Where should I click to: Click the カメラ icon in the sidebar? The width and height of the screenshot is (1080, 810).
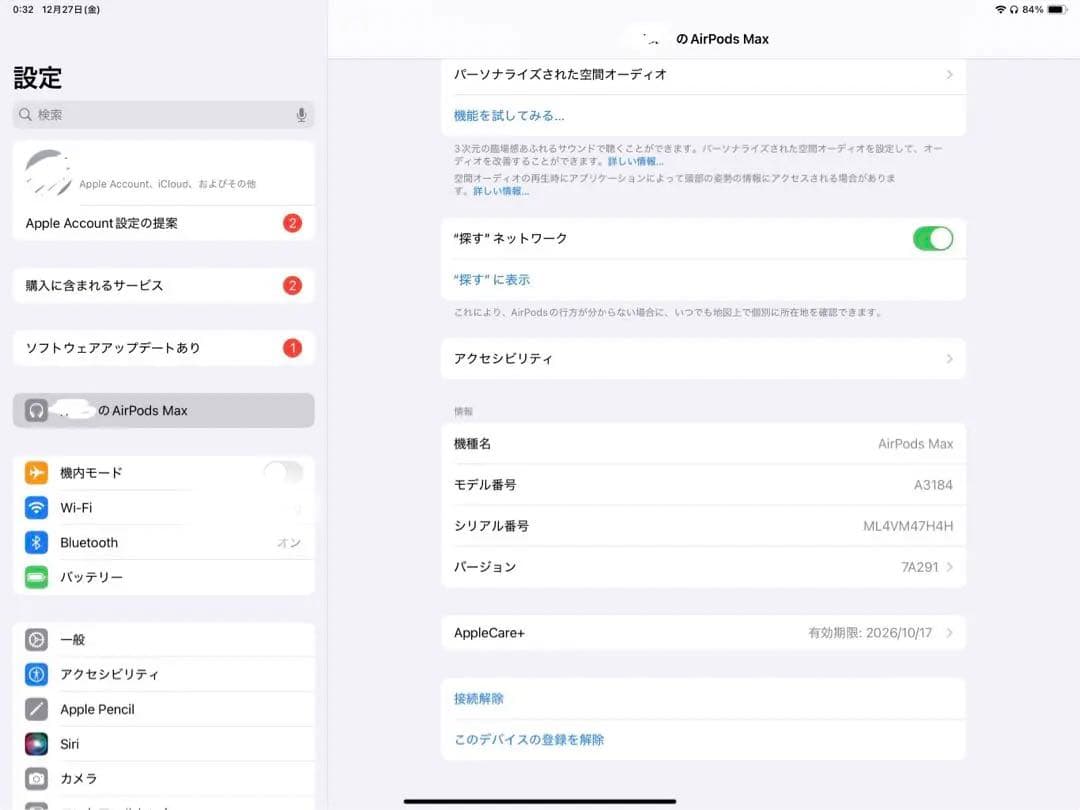click(x=36, y=778)
